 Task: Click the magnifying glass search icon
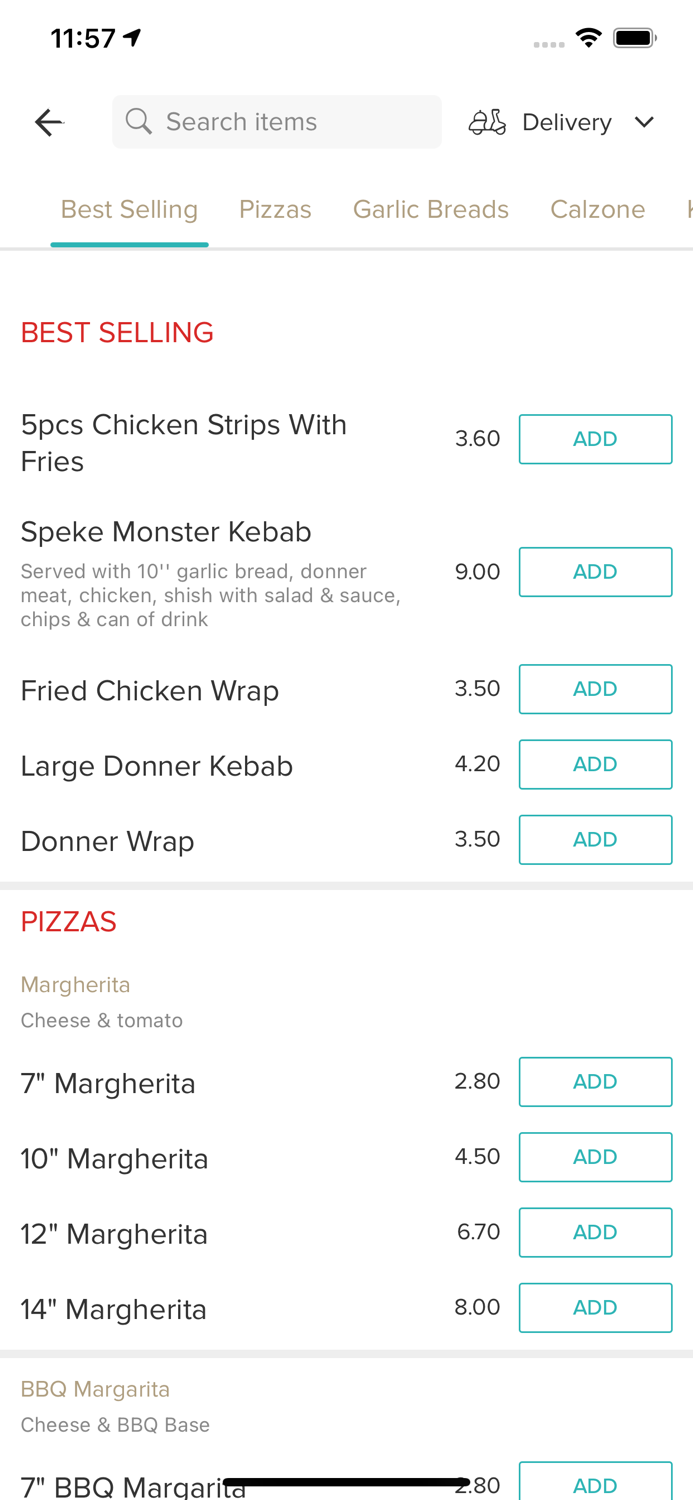point(139,121)
